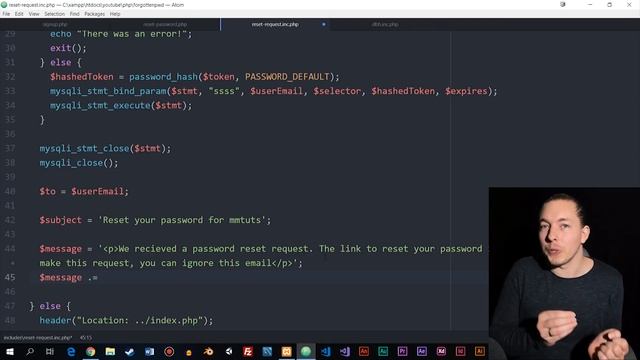Open Task View on the taskbar
This screenshot has height=360, width=640.
pyautogui.click(x=50, y=351)
